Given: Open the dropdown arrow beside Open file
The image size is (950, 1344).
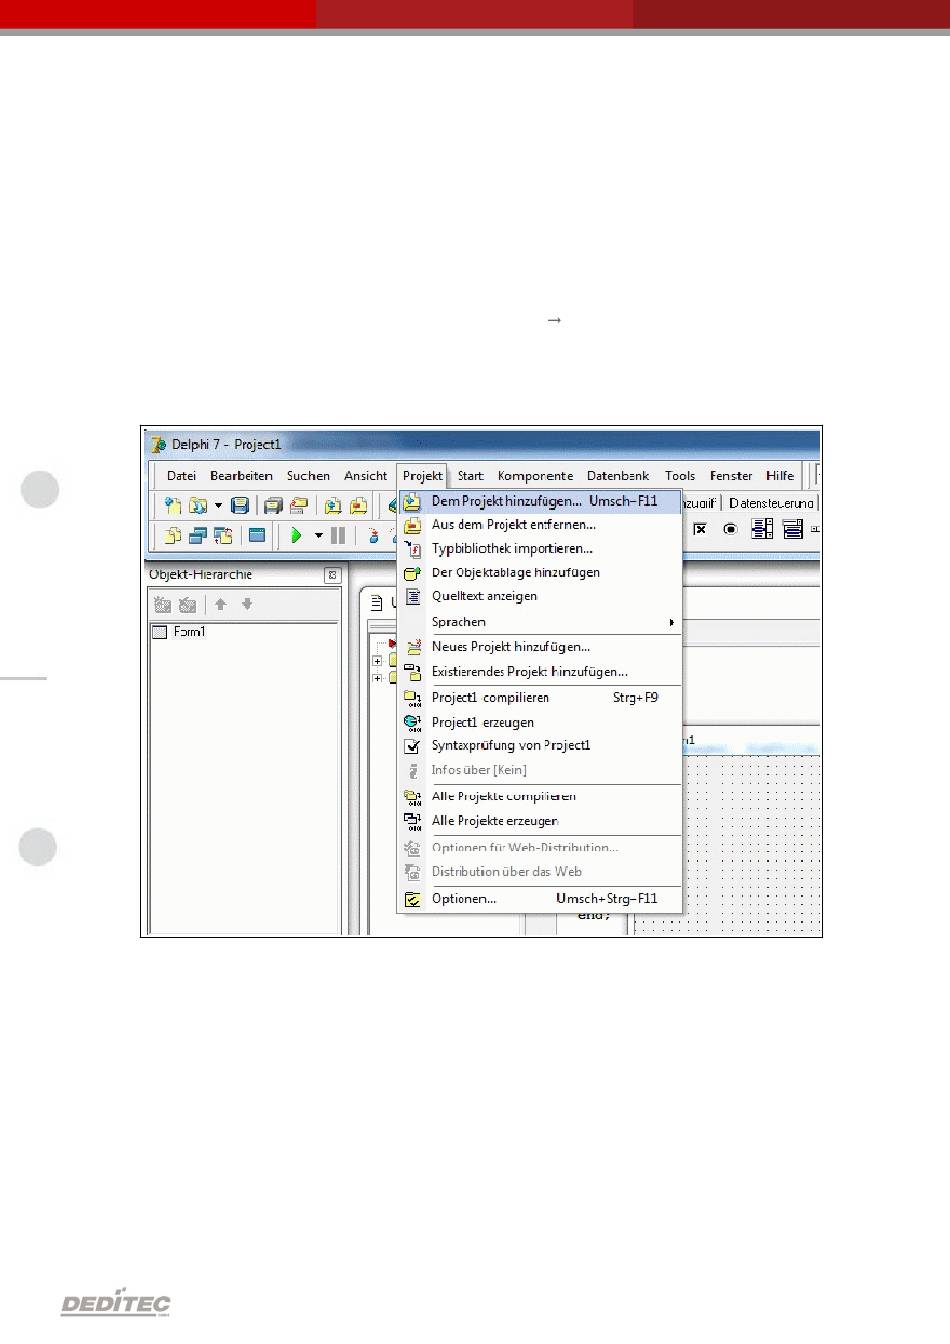Looking at the screenshot, I should [x=218, y=506].
